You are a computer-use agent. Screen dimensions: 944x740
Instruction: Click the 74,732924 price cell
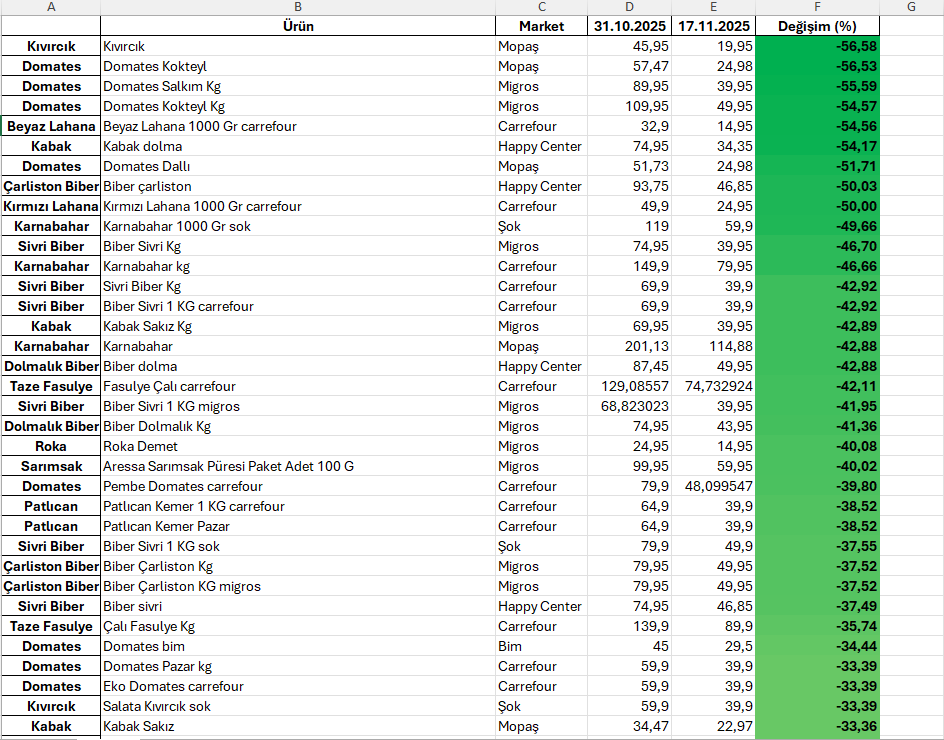(x=713, y=386)
